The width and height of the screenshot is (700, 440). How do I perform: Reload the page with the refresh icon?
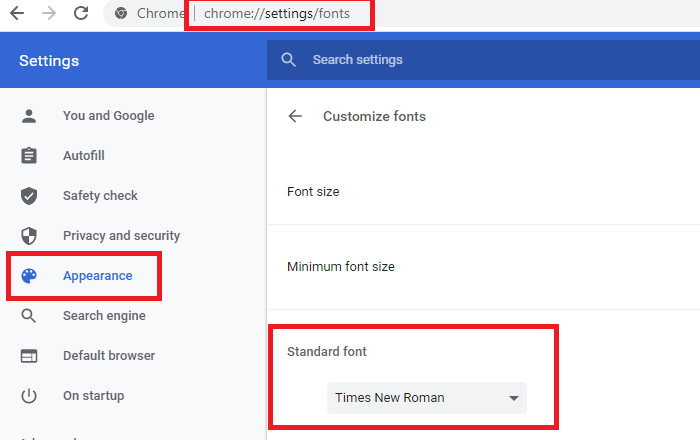pos(81,14)
